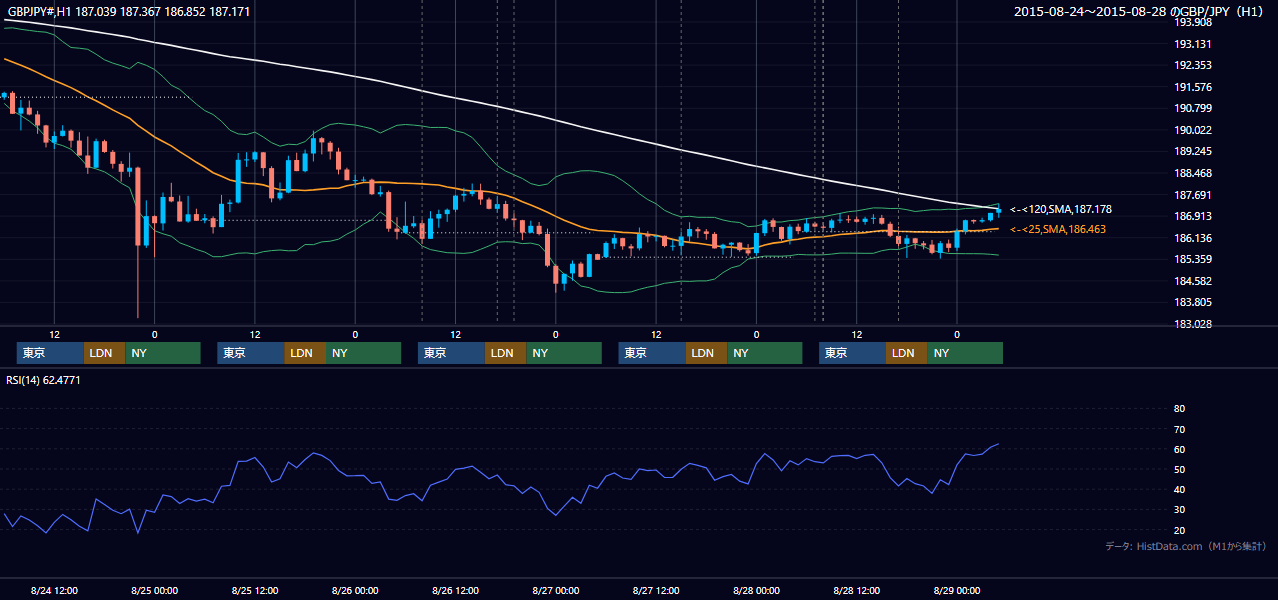Click price axis value 191.576
The width and height of the screenshot is (1278, 600).
(1193, 87)
